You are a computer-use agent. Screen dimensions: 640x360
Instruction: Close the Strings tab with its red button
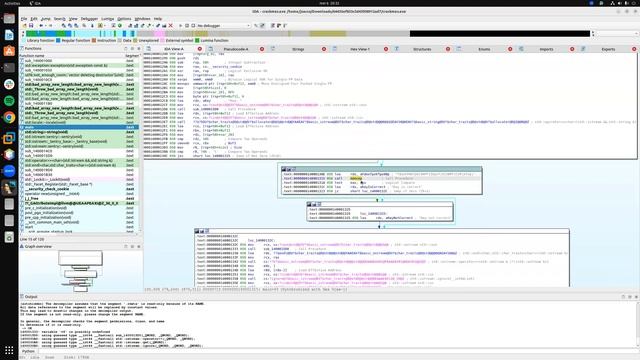(324, 49)
